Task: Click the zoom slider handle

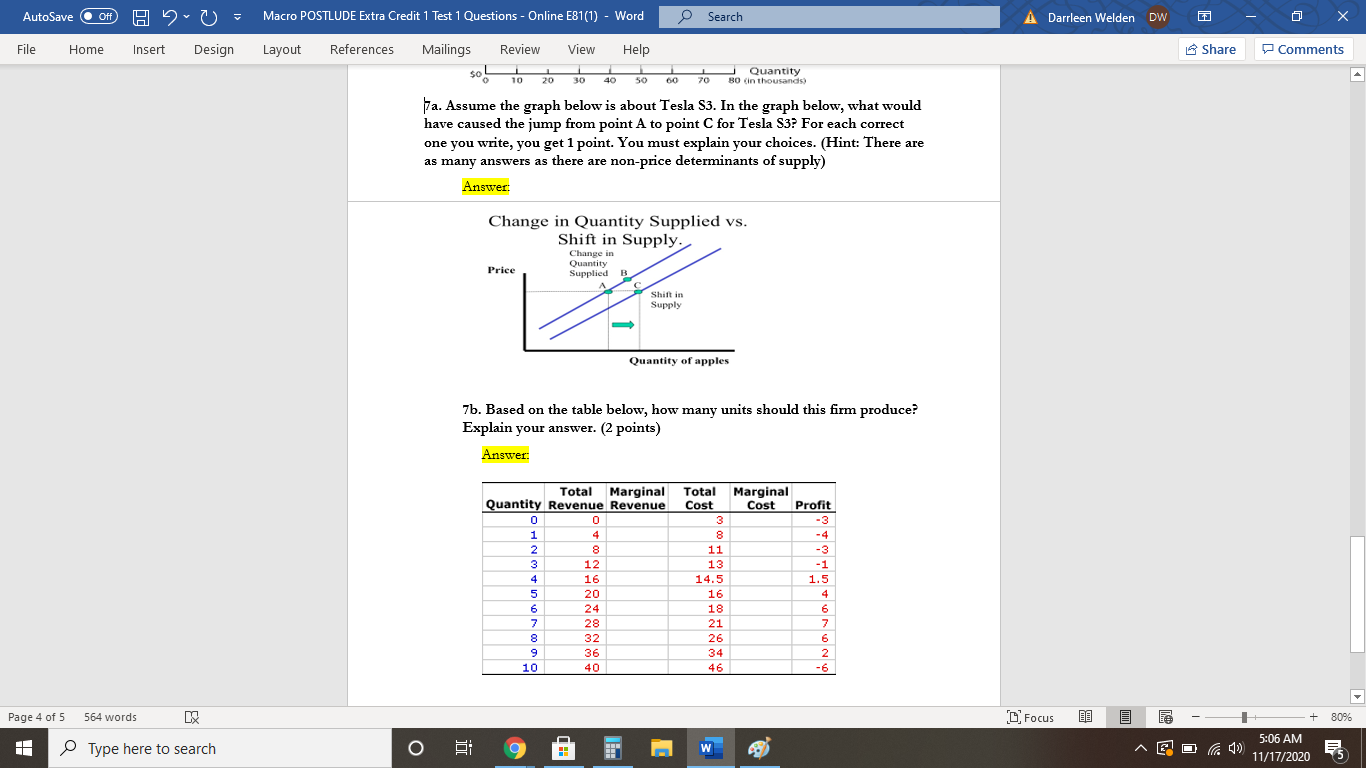Action: pyautogui.click(x=1242, y=717)
